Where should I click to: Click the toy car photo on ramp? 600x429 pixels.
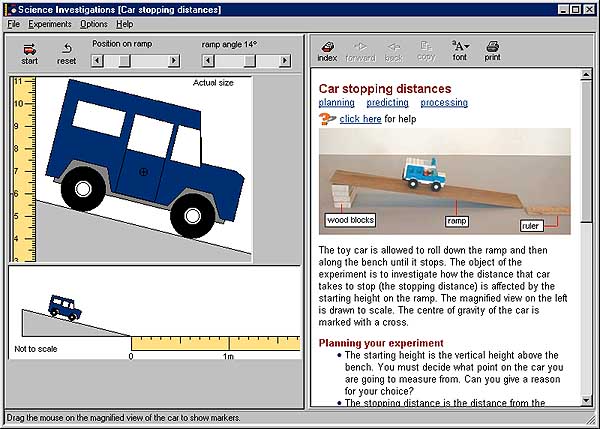tap(425, 173)
